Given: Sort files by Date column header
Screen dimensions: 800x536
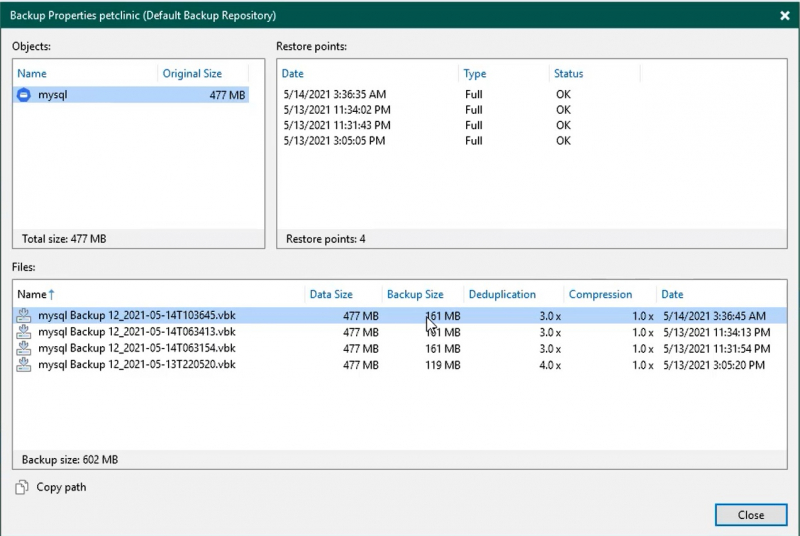Looking at the screenshot, I should tap(672, 294).
